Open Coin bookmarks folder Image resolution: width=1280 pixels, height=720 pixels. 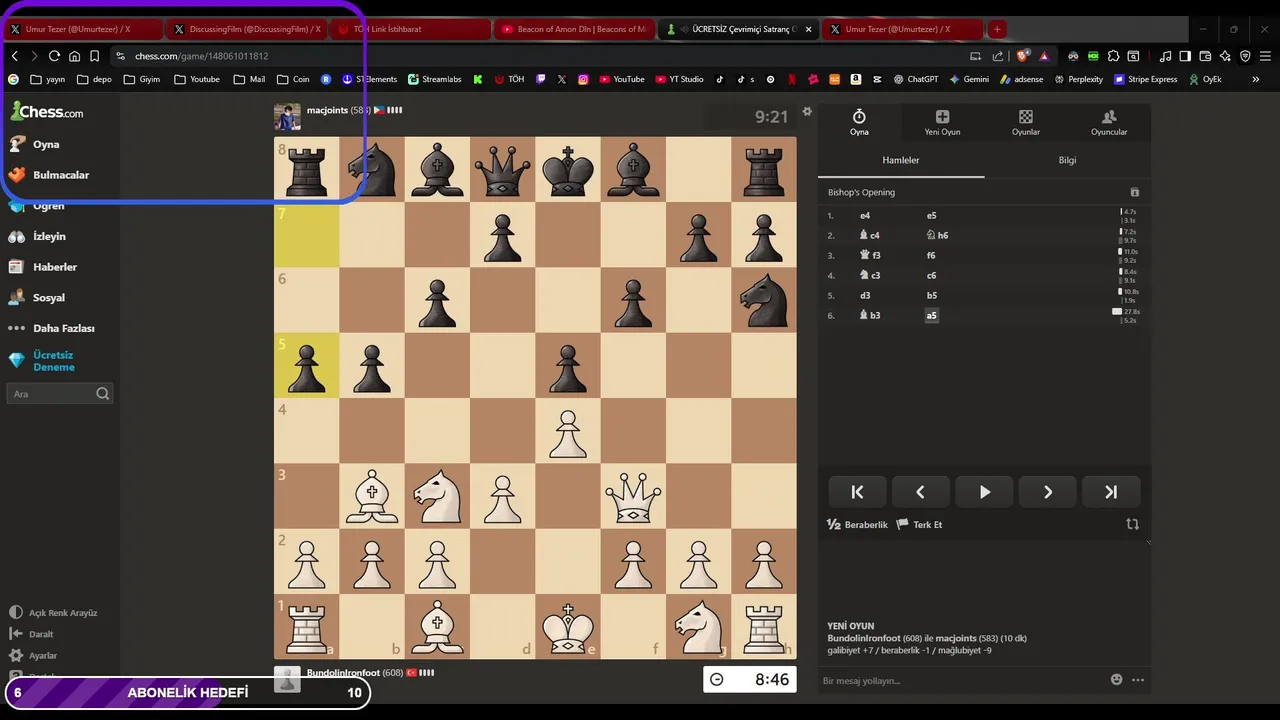pos(293,79)
